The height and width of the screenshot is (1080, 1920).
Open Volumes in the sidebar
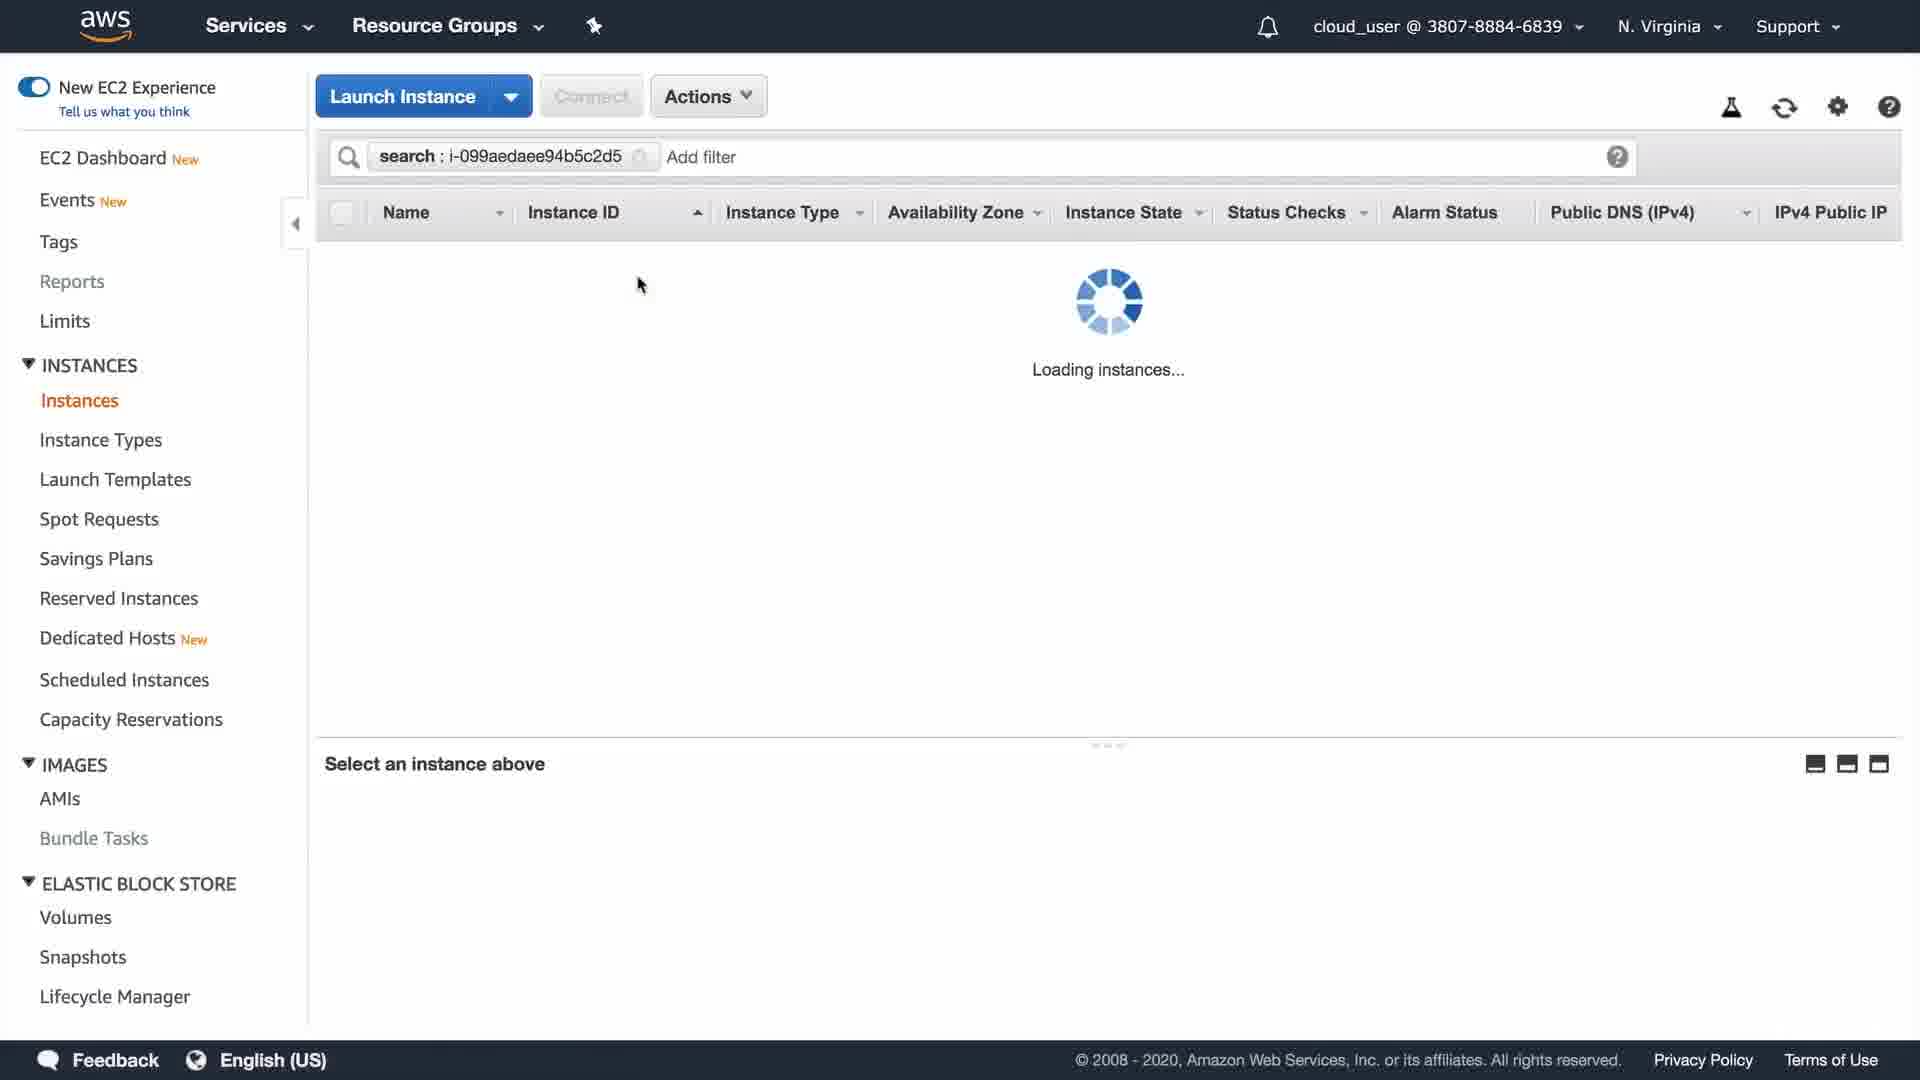[x=75, y=917]
